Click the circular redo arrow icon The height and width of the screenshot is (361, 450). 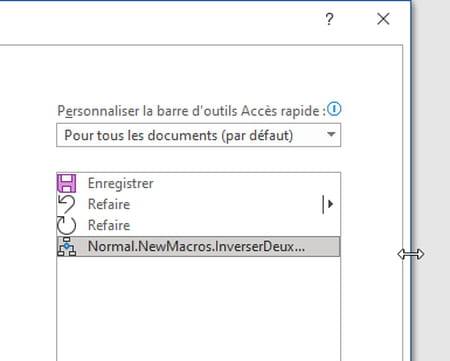[66, 225]
